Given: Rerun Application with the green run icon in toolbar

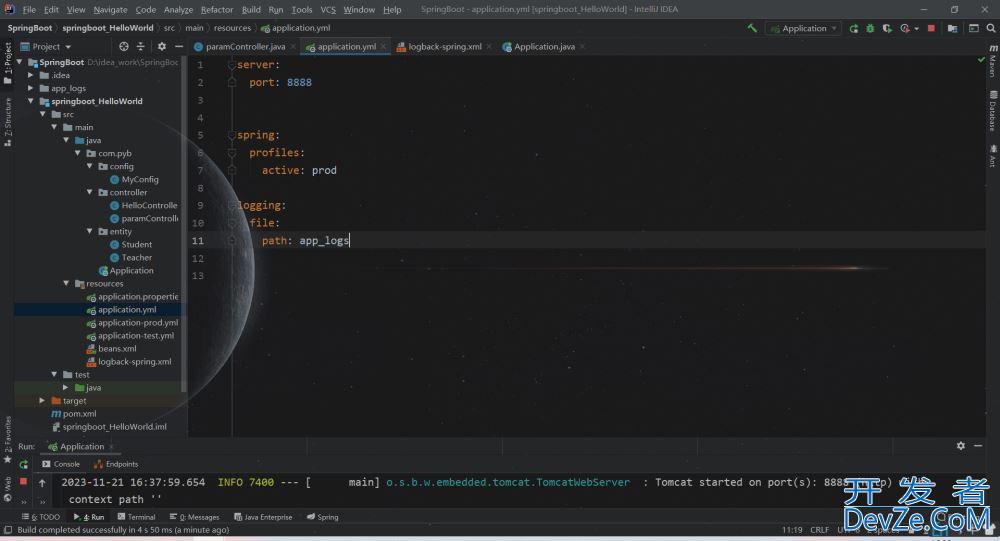Looking at the screenshot, I should coord(853,28).
